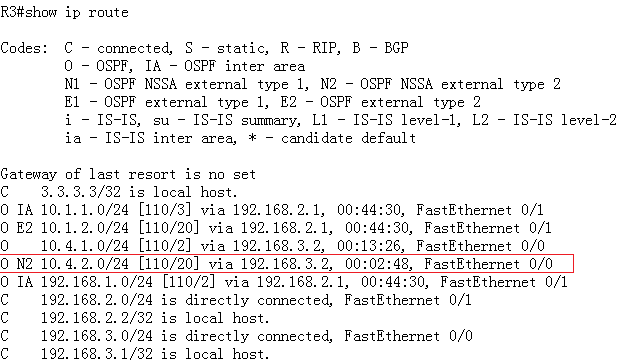Click the 00:02:48 timer in highlighted route
The width and height of the screenshot is (637, 362).
pyautogui.click(x=377, y=264)
